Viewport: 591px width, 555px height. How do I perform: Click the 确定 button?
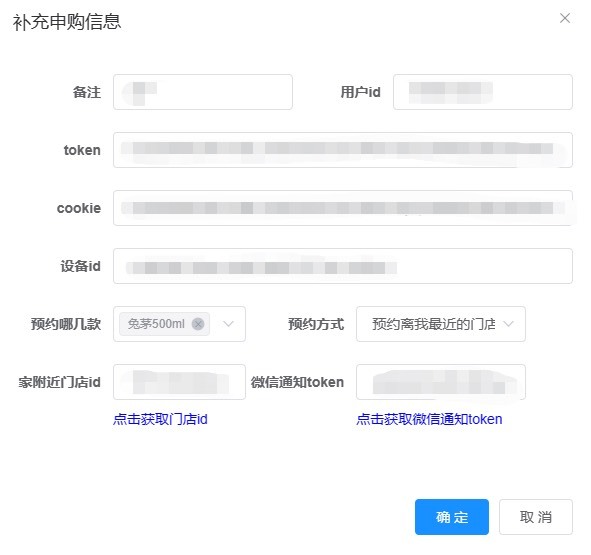click(452, 517)
